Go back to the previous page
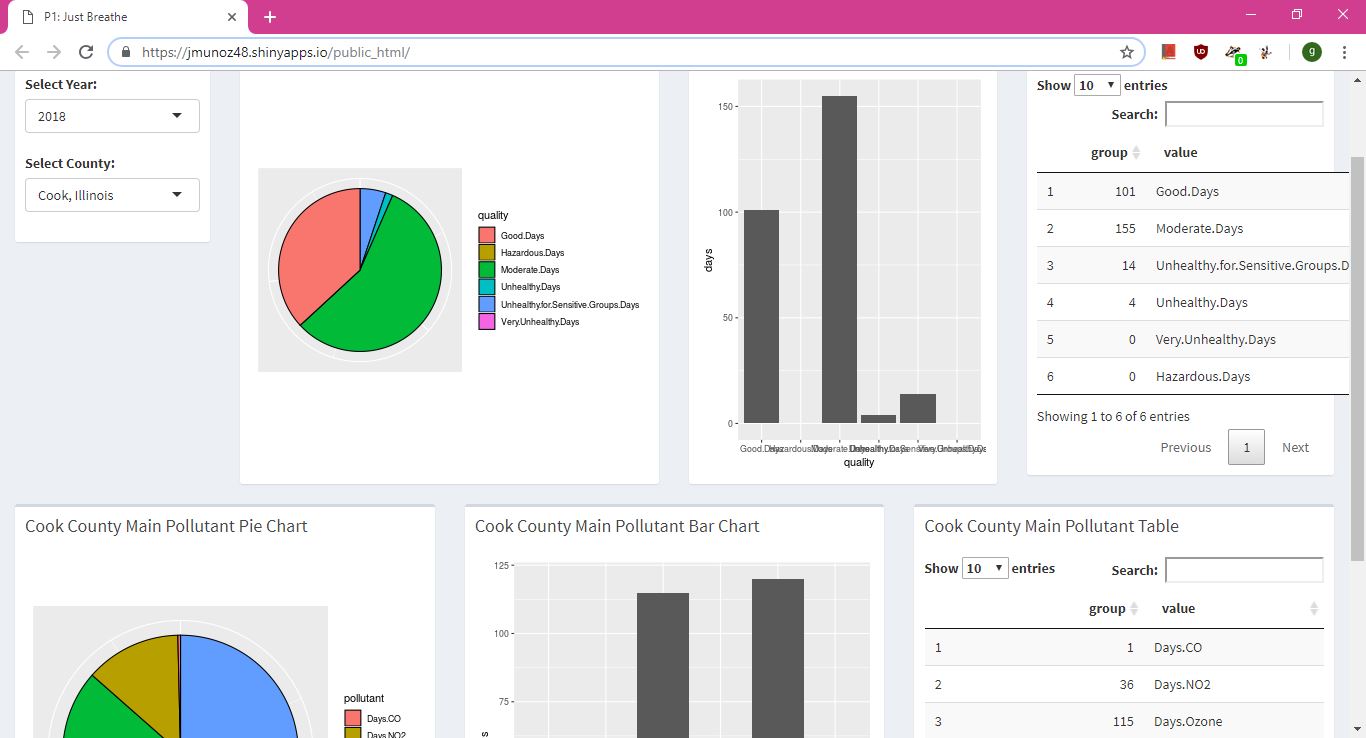Viewport: 1366px width, 738px height. click(22, 52)
